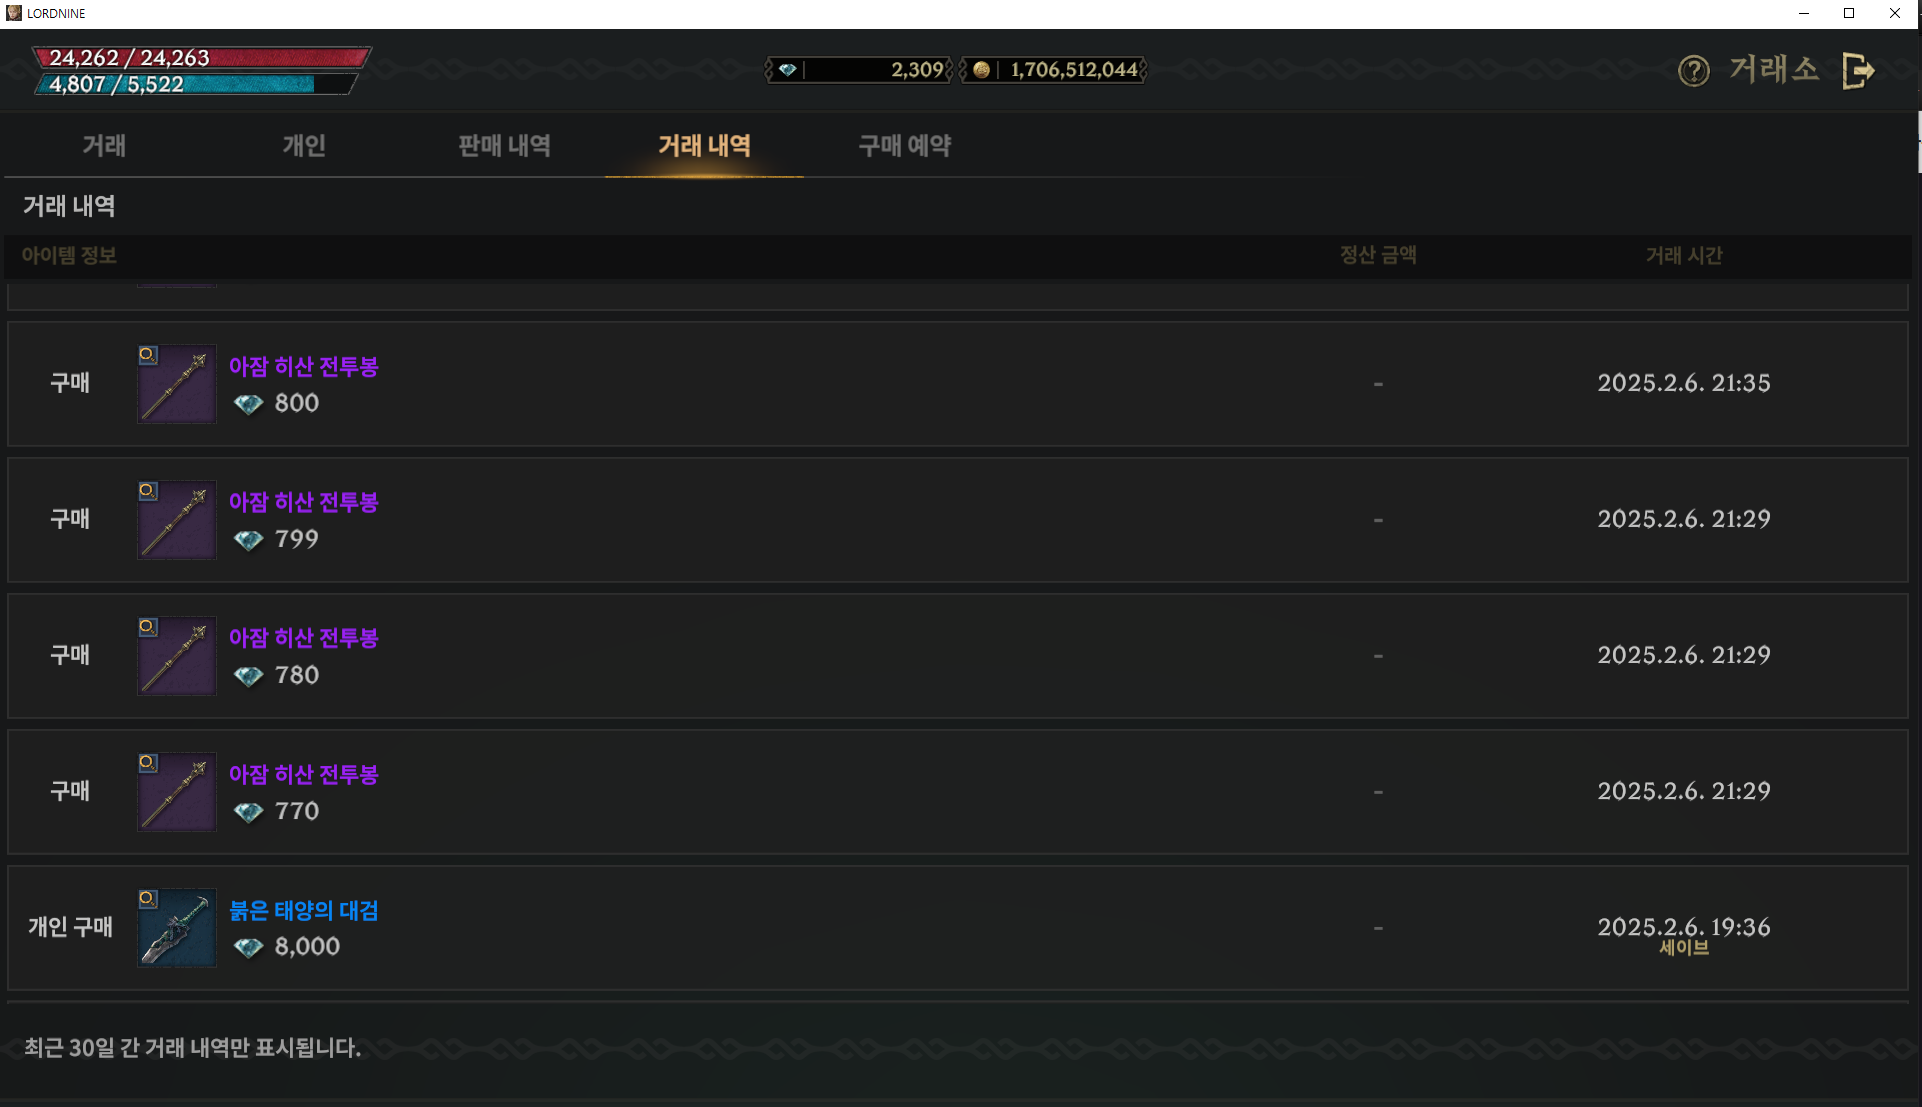1922x1107 pixels.
Task: Click the exit trading post icon
Action: coord(1858,71)
